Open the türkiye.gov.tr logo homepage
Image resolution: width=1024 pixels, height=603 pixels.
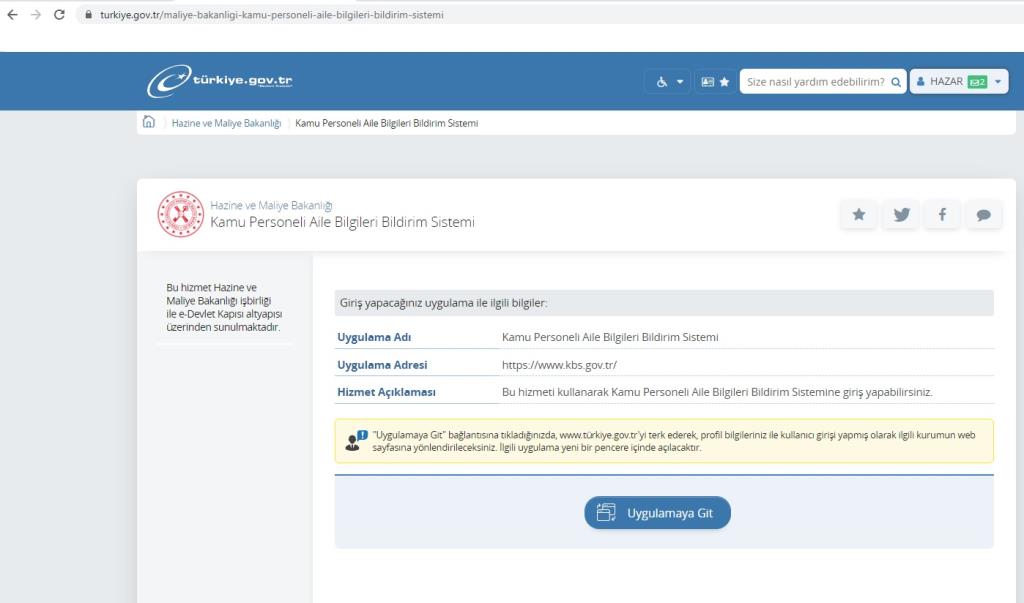pos(219,81)
